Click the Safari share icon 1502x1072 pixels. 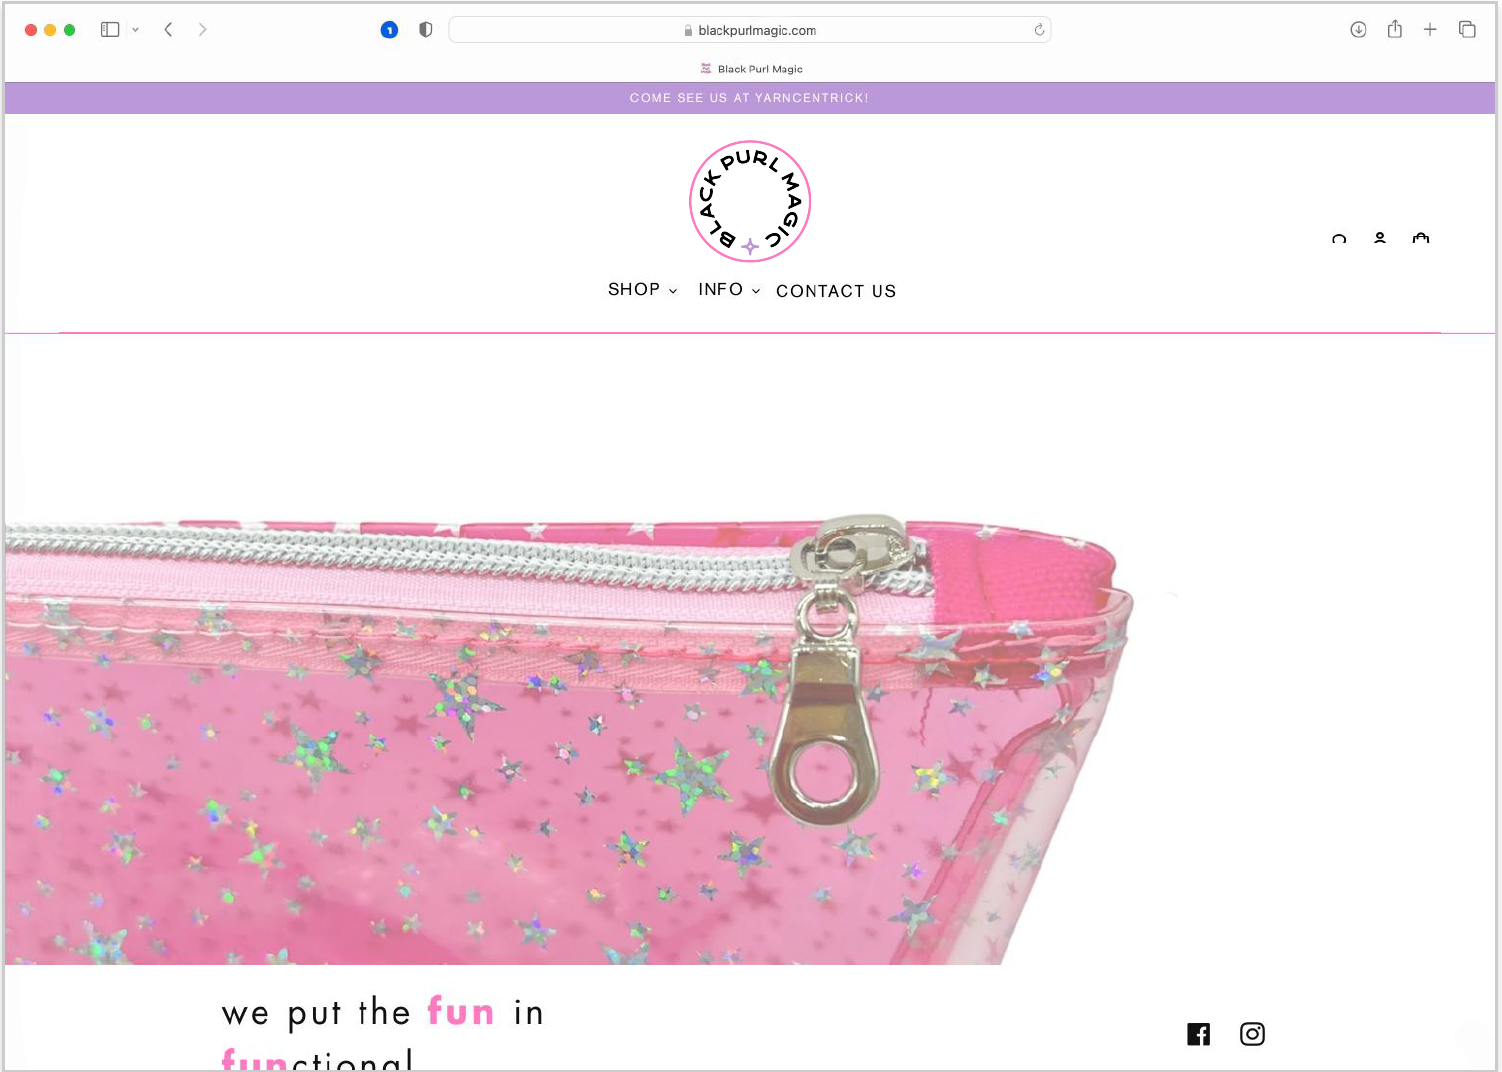click(x=1394, y=29)
